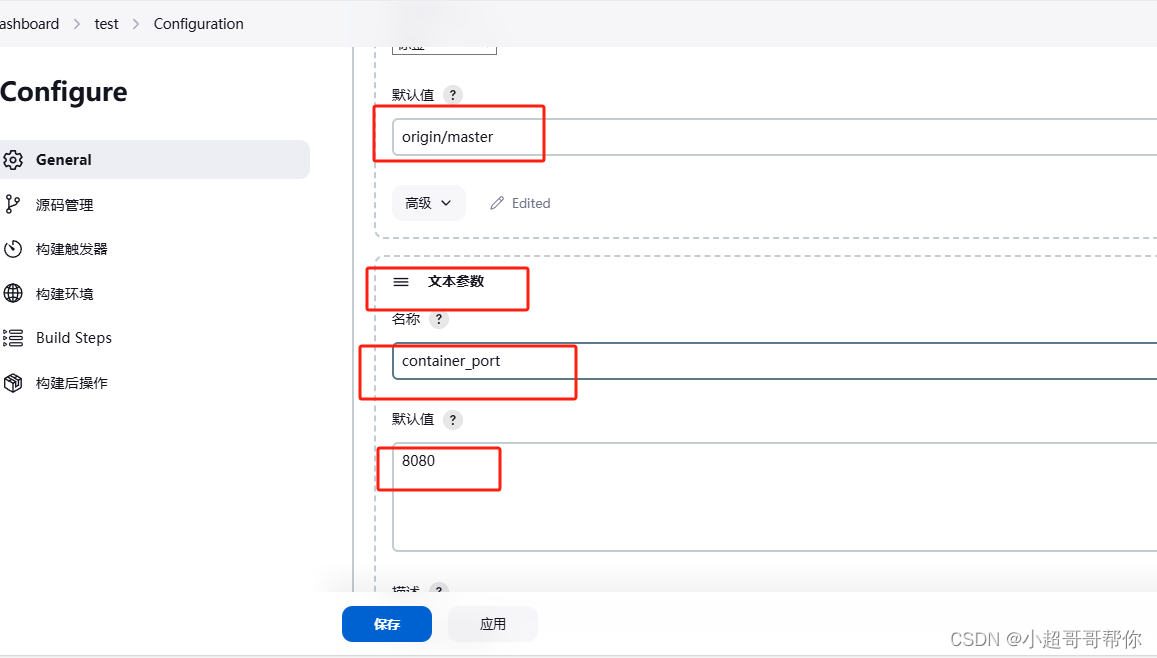Expand the 高级 advanced dropdown
Viewport: 1157px width, 658px height.
coord(428,203)
